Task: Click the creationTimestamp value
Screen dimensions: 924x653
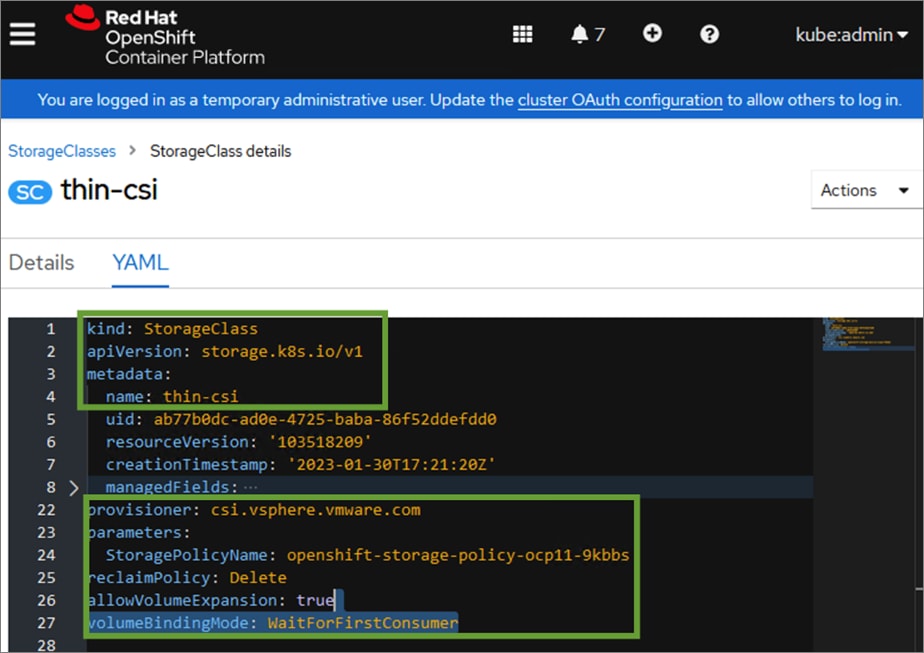Action: [391, 465]
